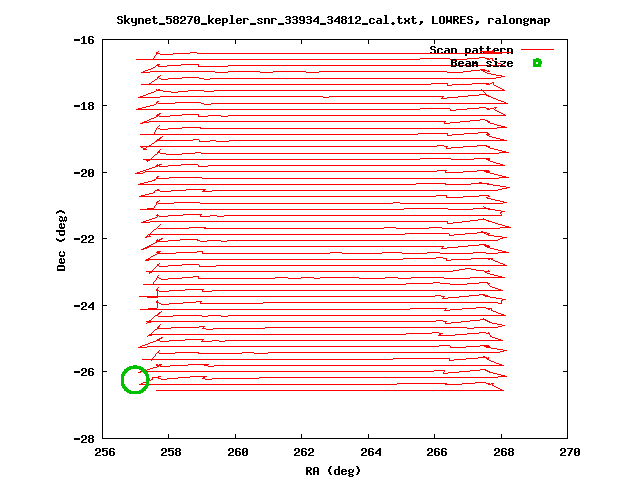
Task: Click the -28 Dec tick label
Action: tap(84, 439)
